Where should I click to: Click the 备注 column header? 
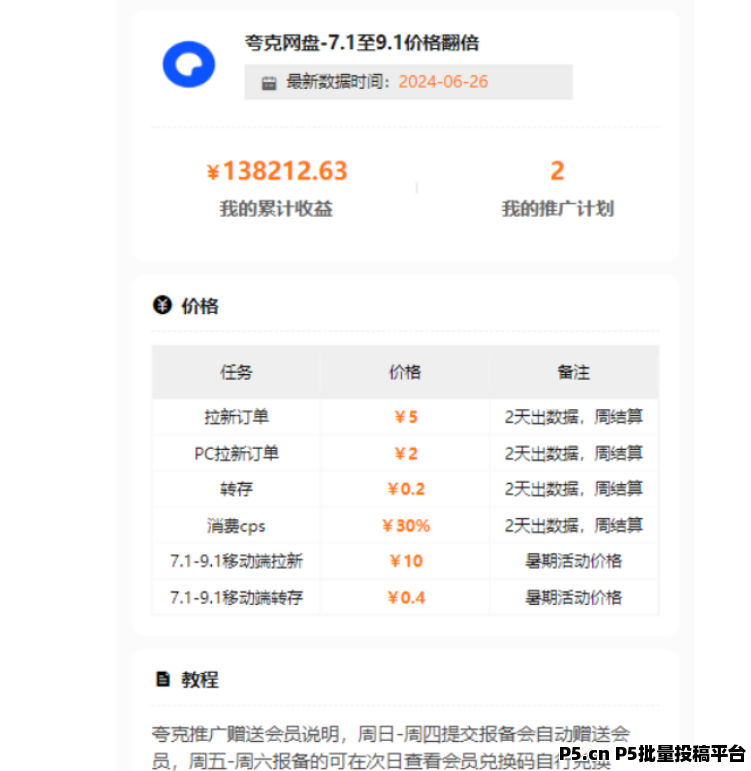pos(573,372)
